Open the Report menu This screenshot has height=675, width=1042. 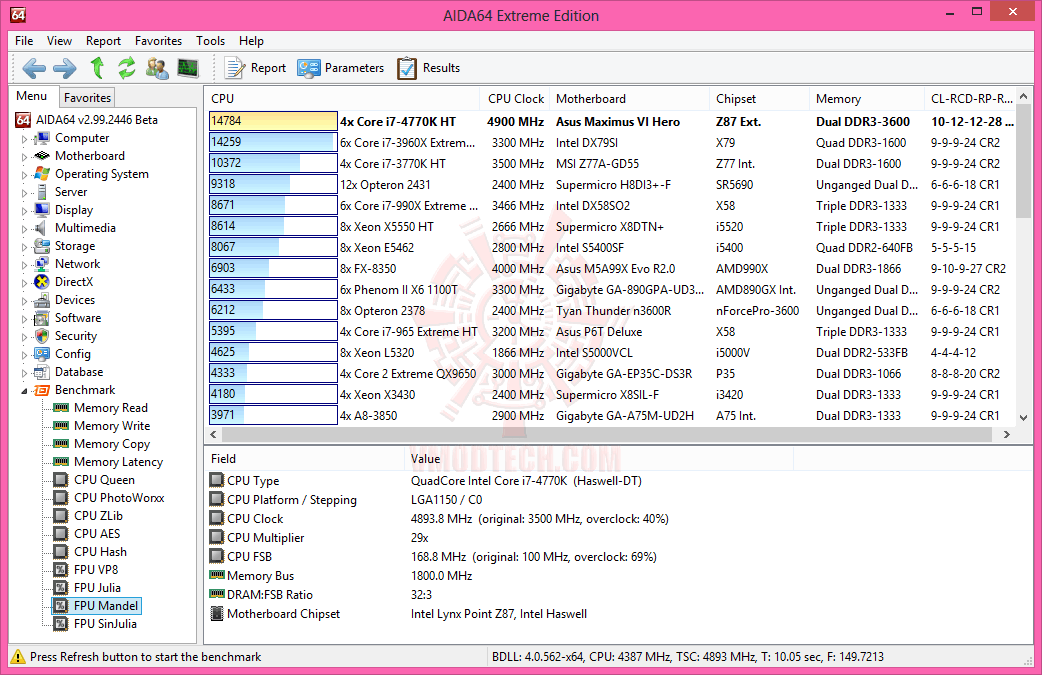(x=103, y=41)
